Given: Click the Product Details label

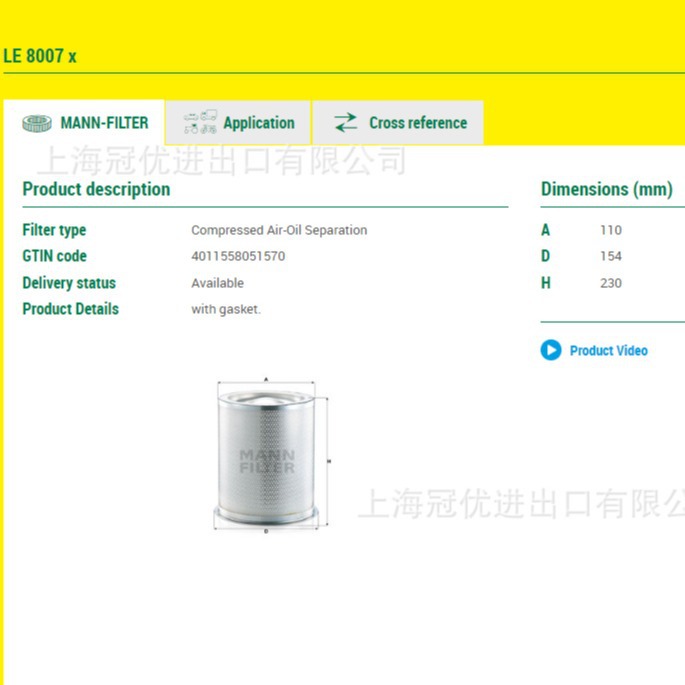Looking at the screenshot, I should (70, 309).
